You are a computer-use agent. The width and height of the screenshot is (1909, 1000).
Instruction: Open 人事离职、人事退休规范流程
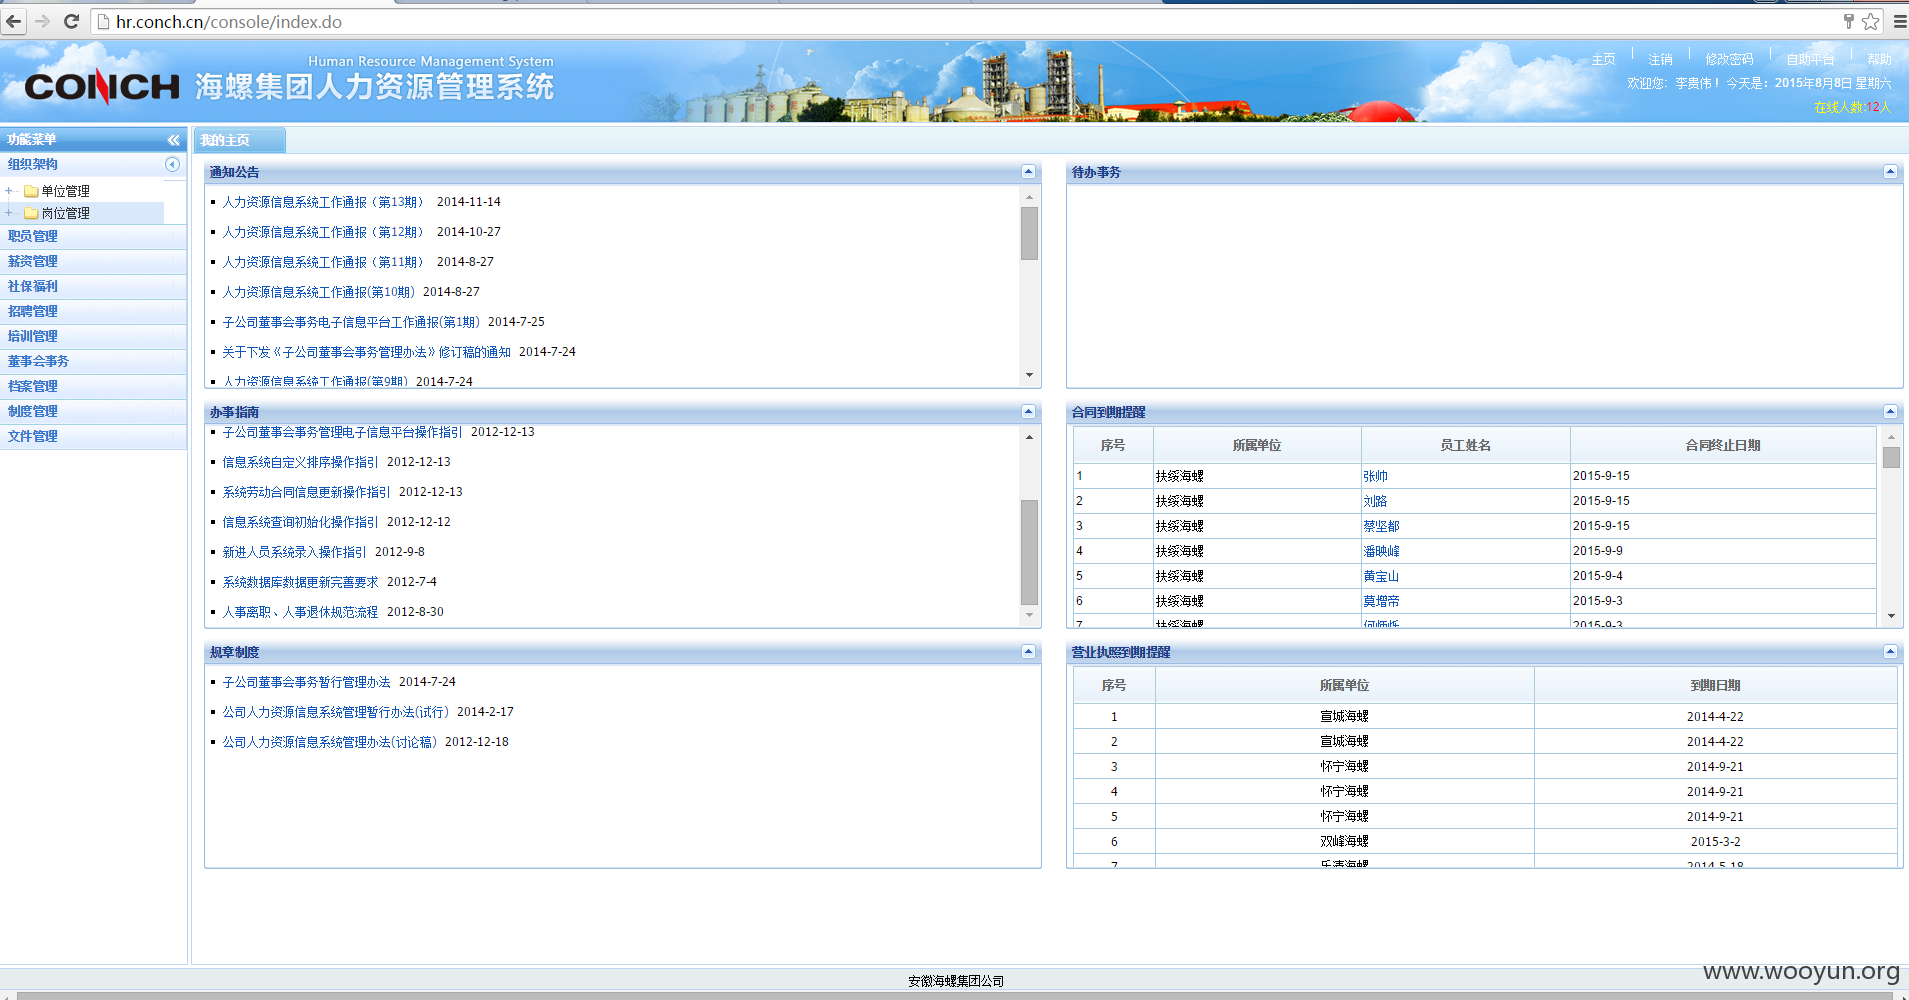tap(300, 612)
